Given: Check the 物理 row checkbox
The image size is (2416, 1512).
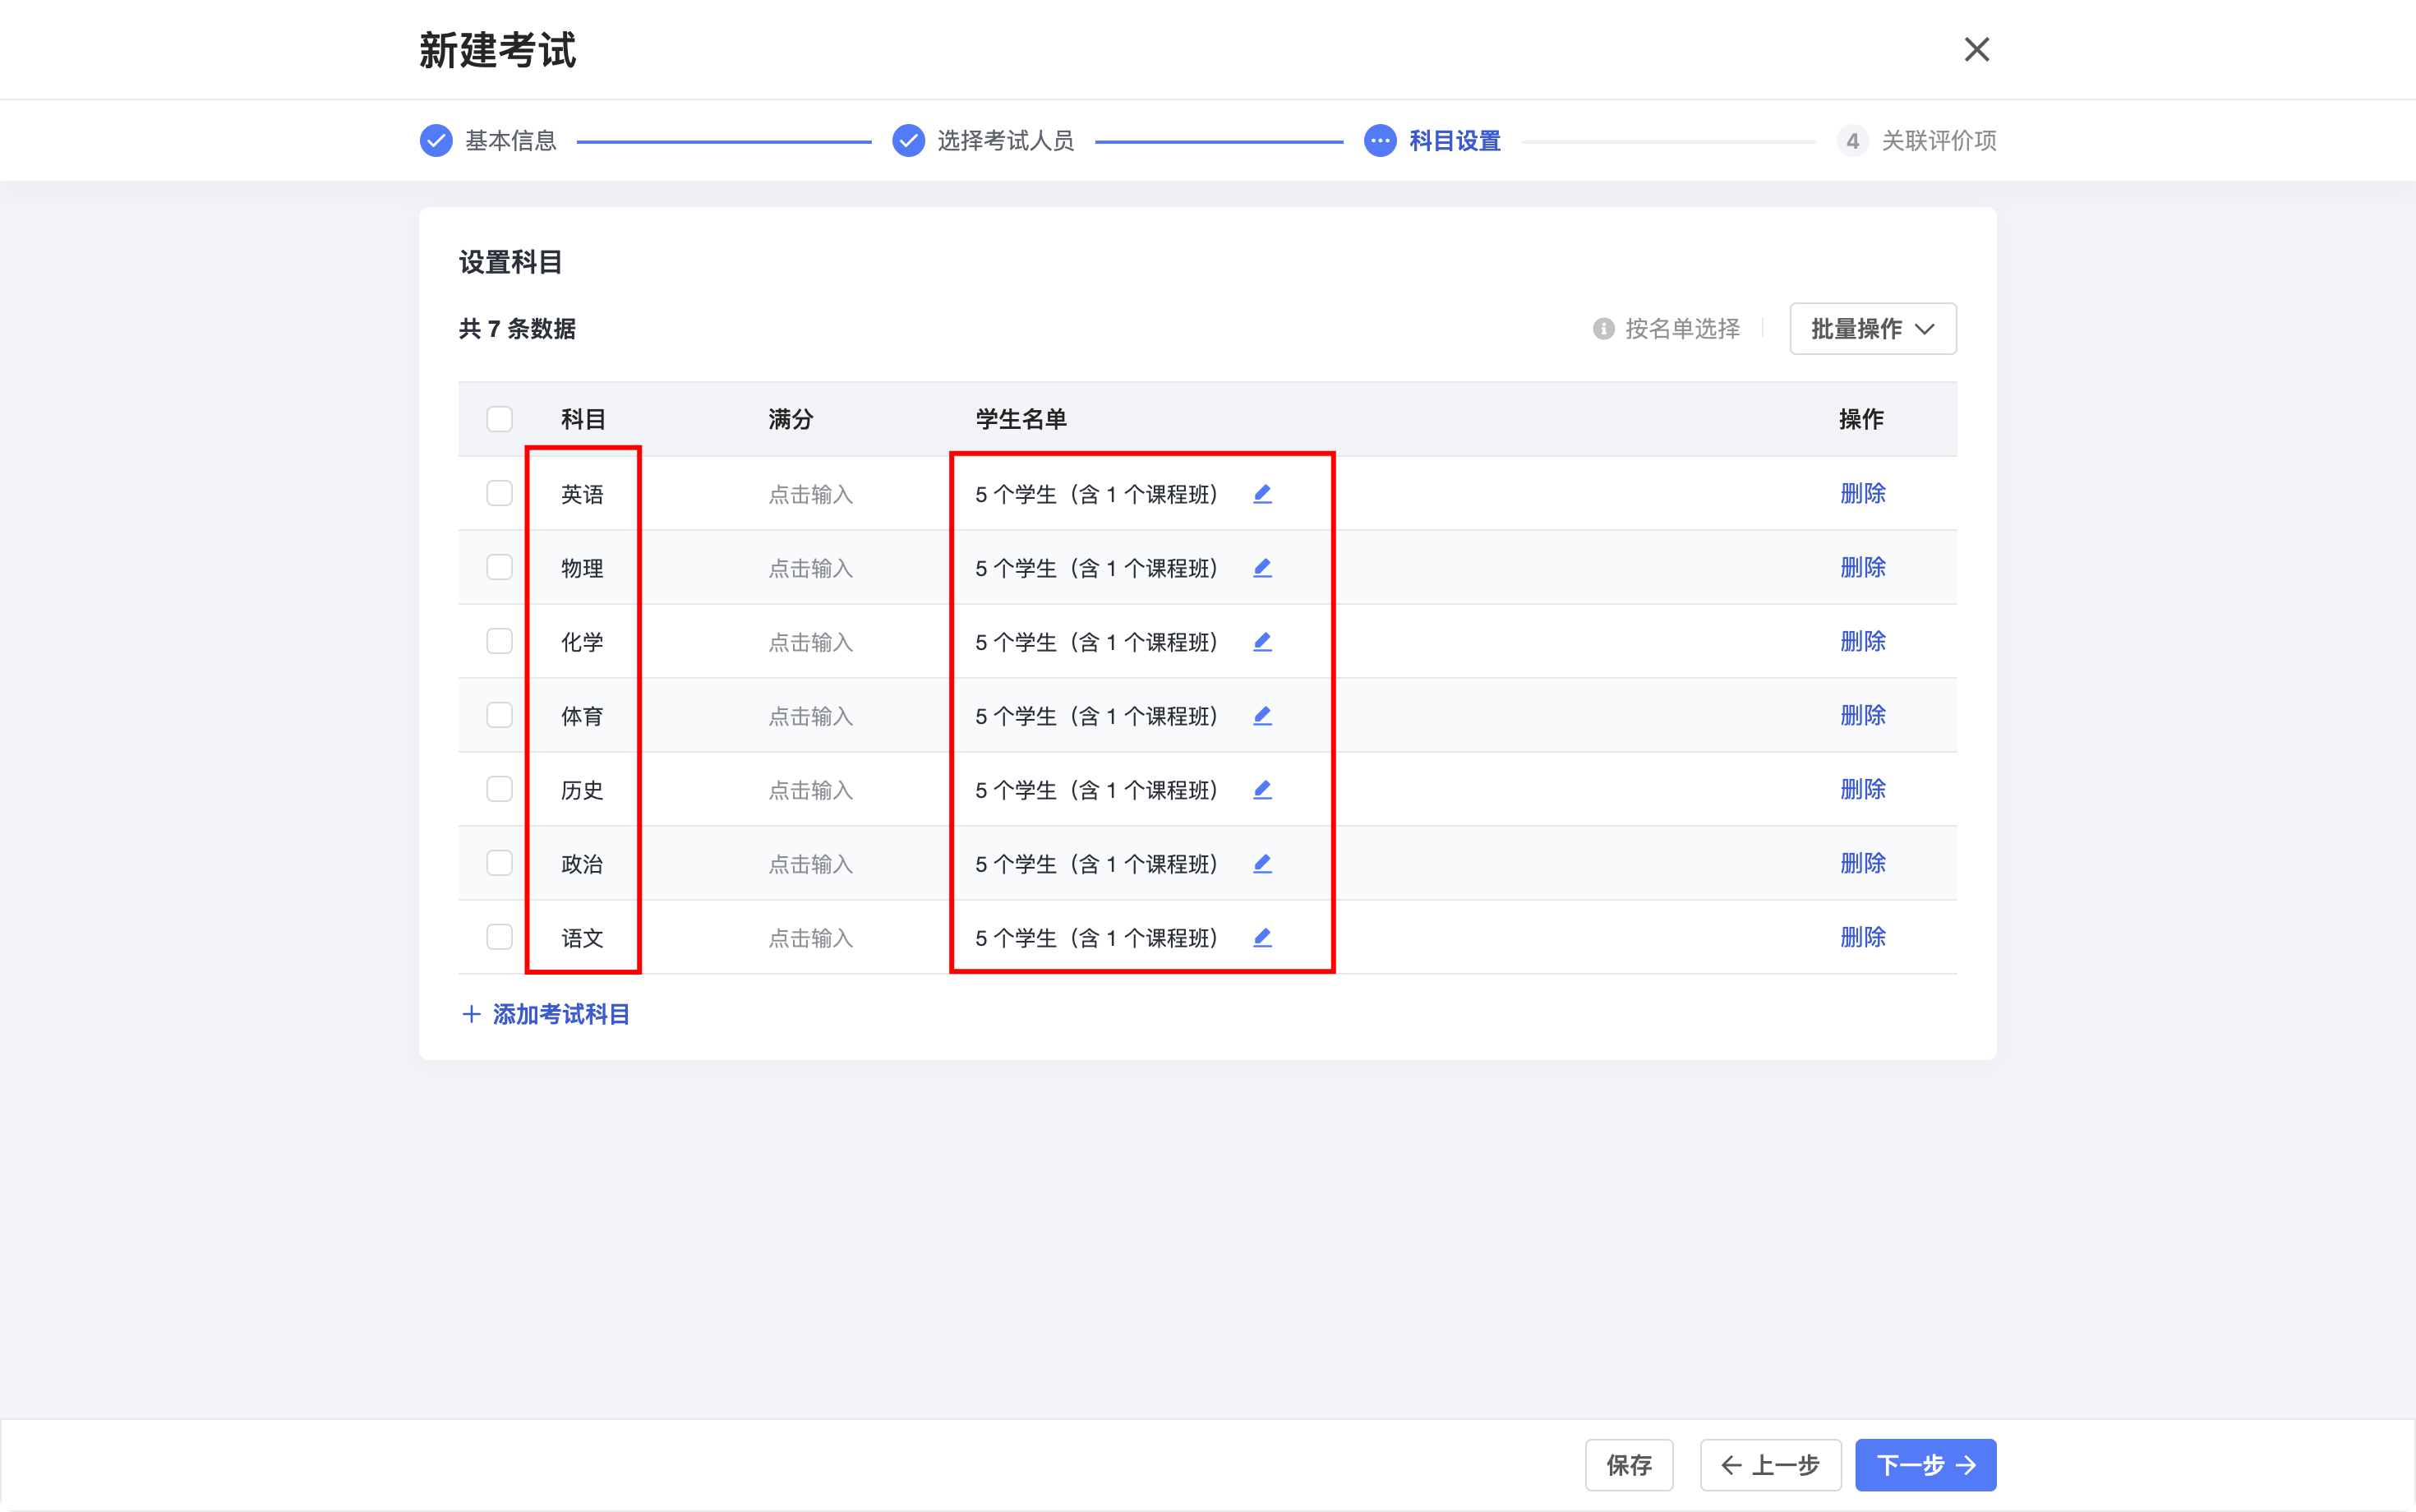Looking at the screenshot, I should coord(499,567).
